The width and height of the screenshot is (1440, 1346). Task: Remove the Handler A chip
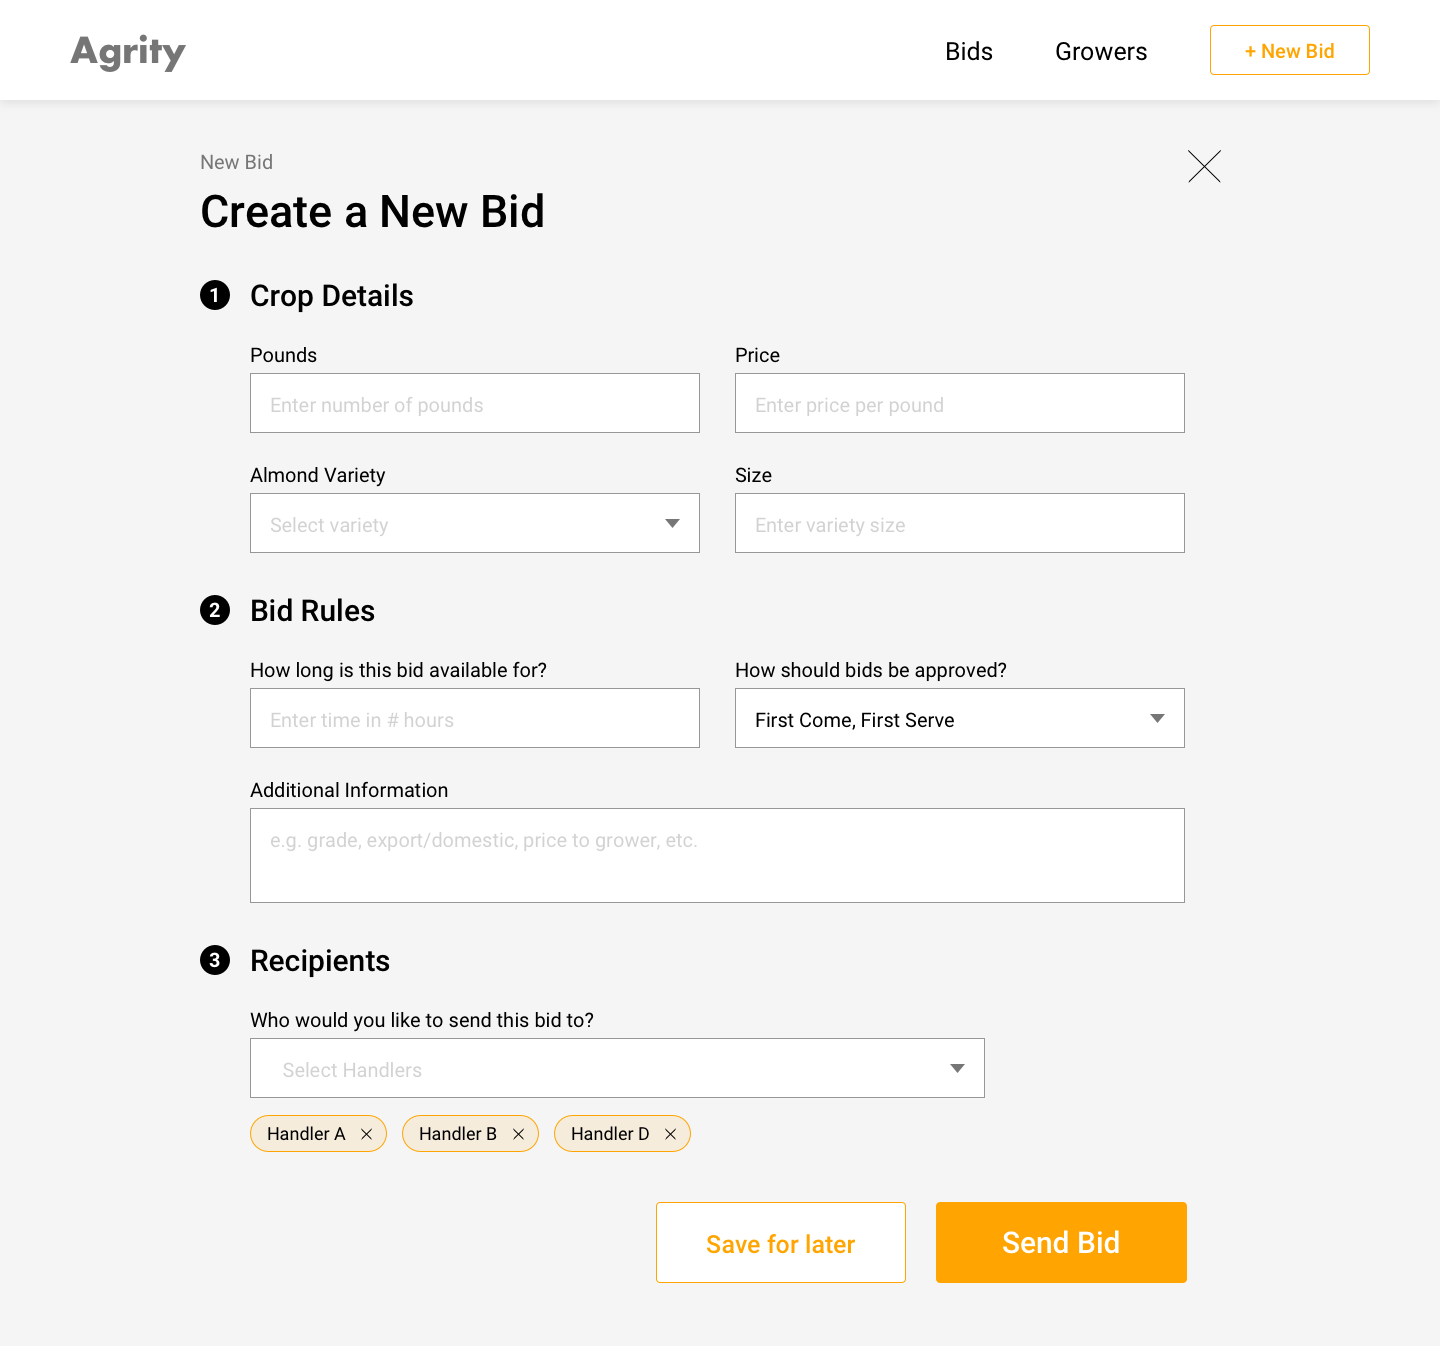(x=366, y=1134)
